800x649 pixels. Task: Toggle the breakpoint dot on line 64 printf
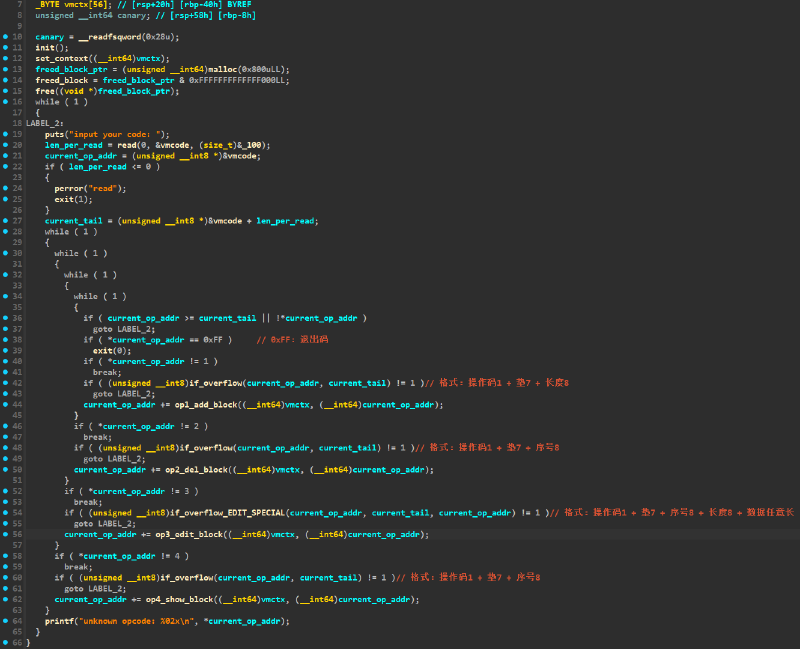(x=5, y=621)
